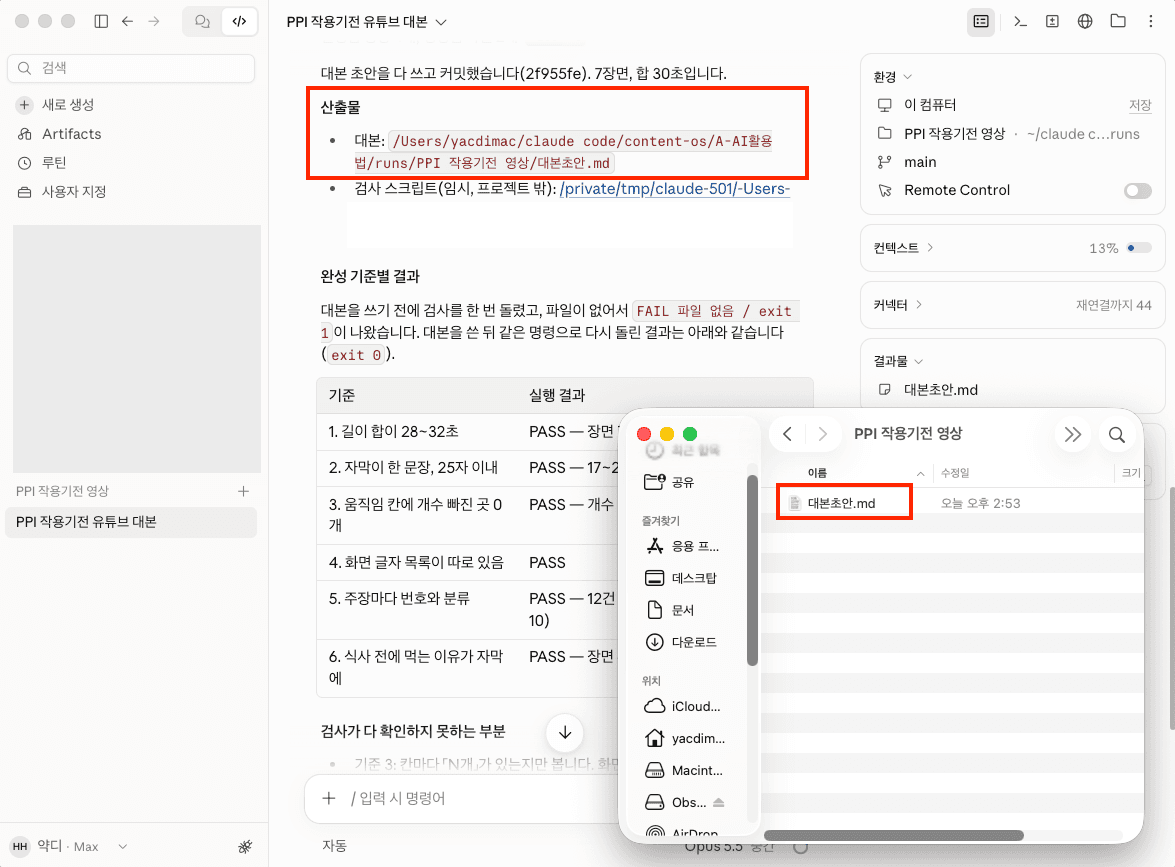Image resolution: width=1175 pixels, height=867 pixels.
Task: Click the 저장 button next to 이 컴퓨터
Action: 1140,105
